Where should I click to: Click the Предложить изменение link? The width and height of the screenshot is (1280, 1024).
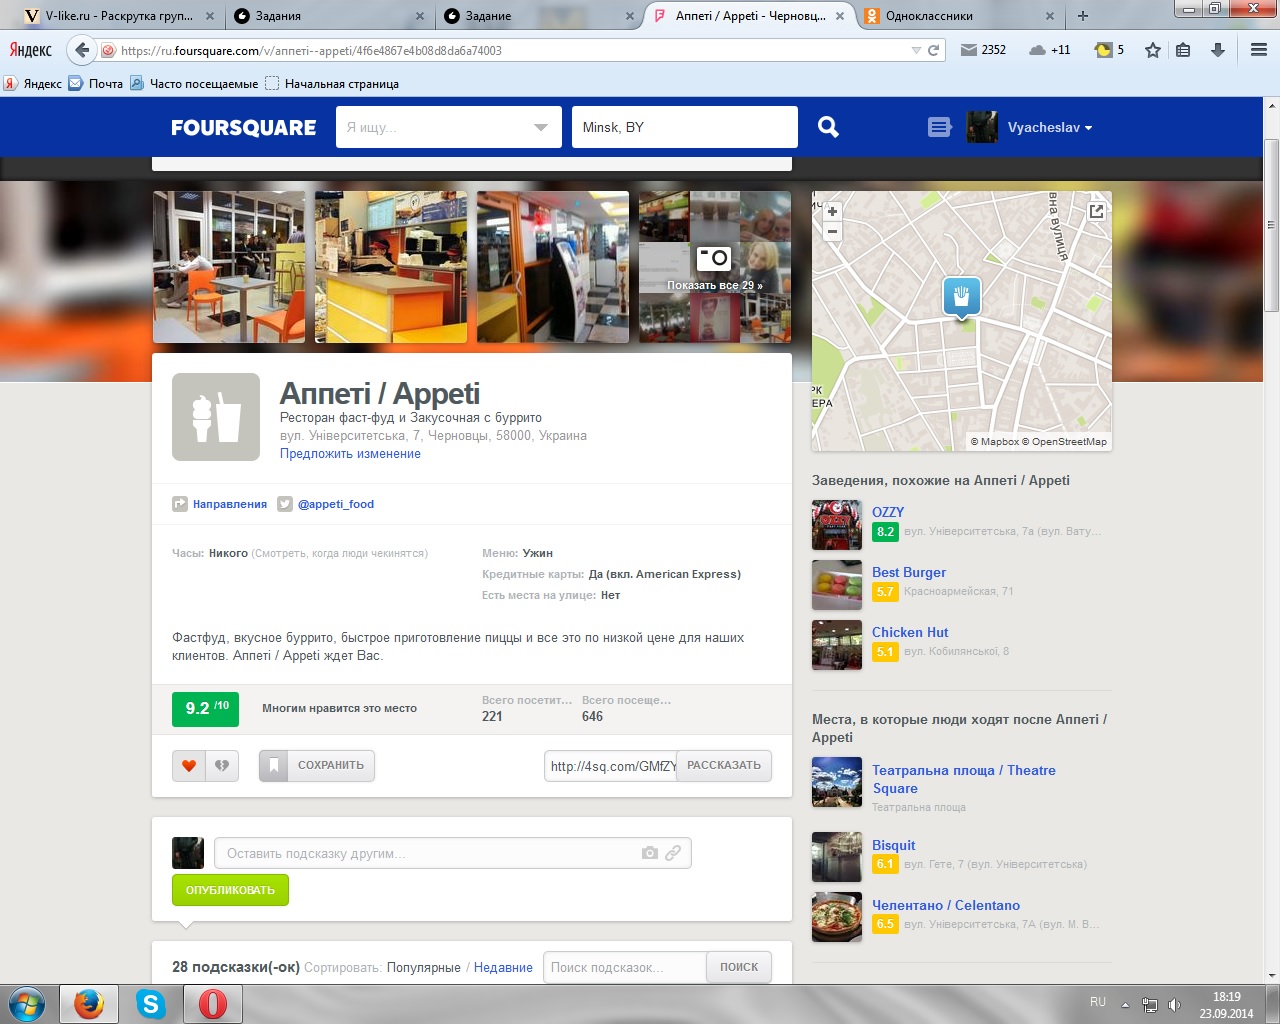pyautogui.click(x=350, y=454)
